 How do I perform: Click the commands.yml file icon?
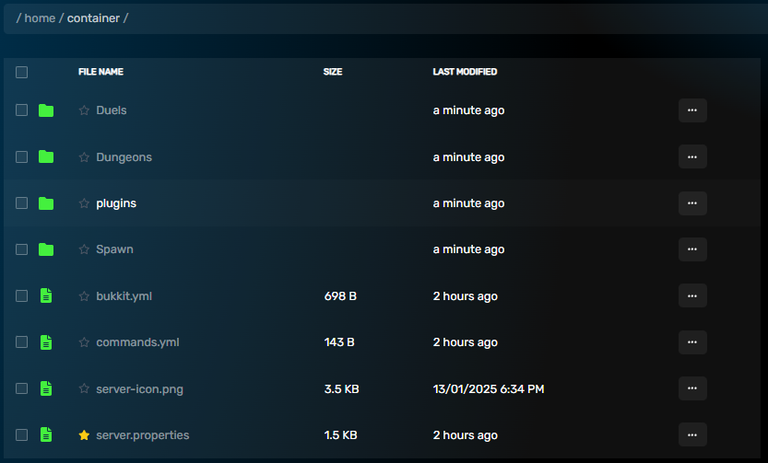46,342
